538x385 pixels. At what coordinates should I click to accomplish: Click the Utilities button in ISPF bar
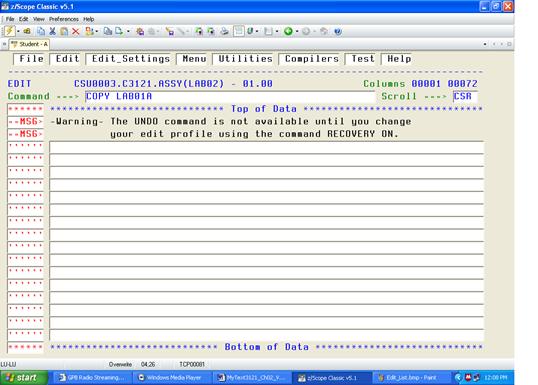[x=245, y=59]
